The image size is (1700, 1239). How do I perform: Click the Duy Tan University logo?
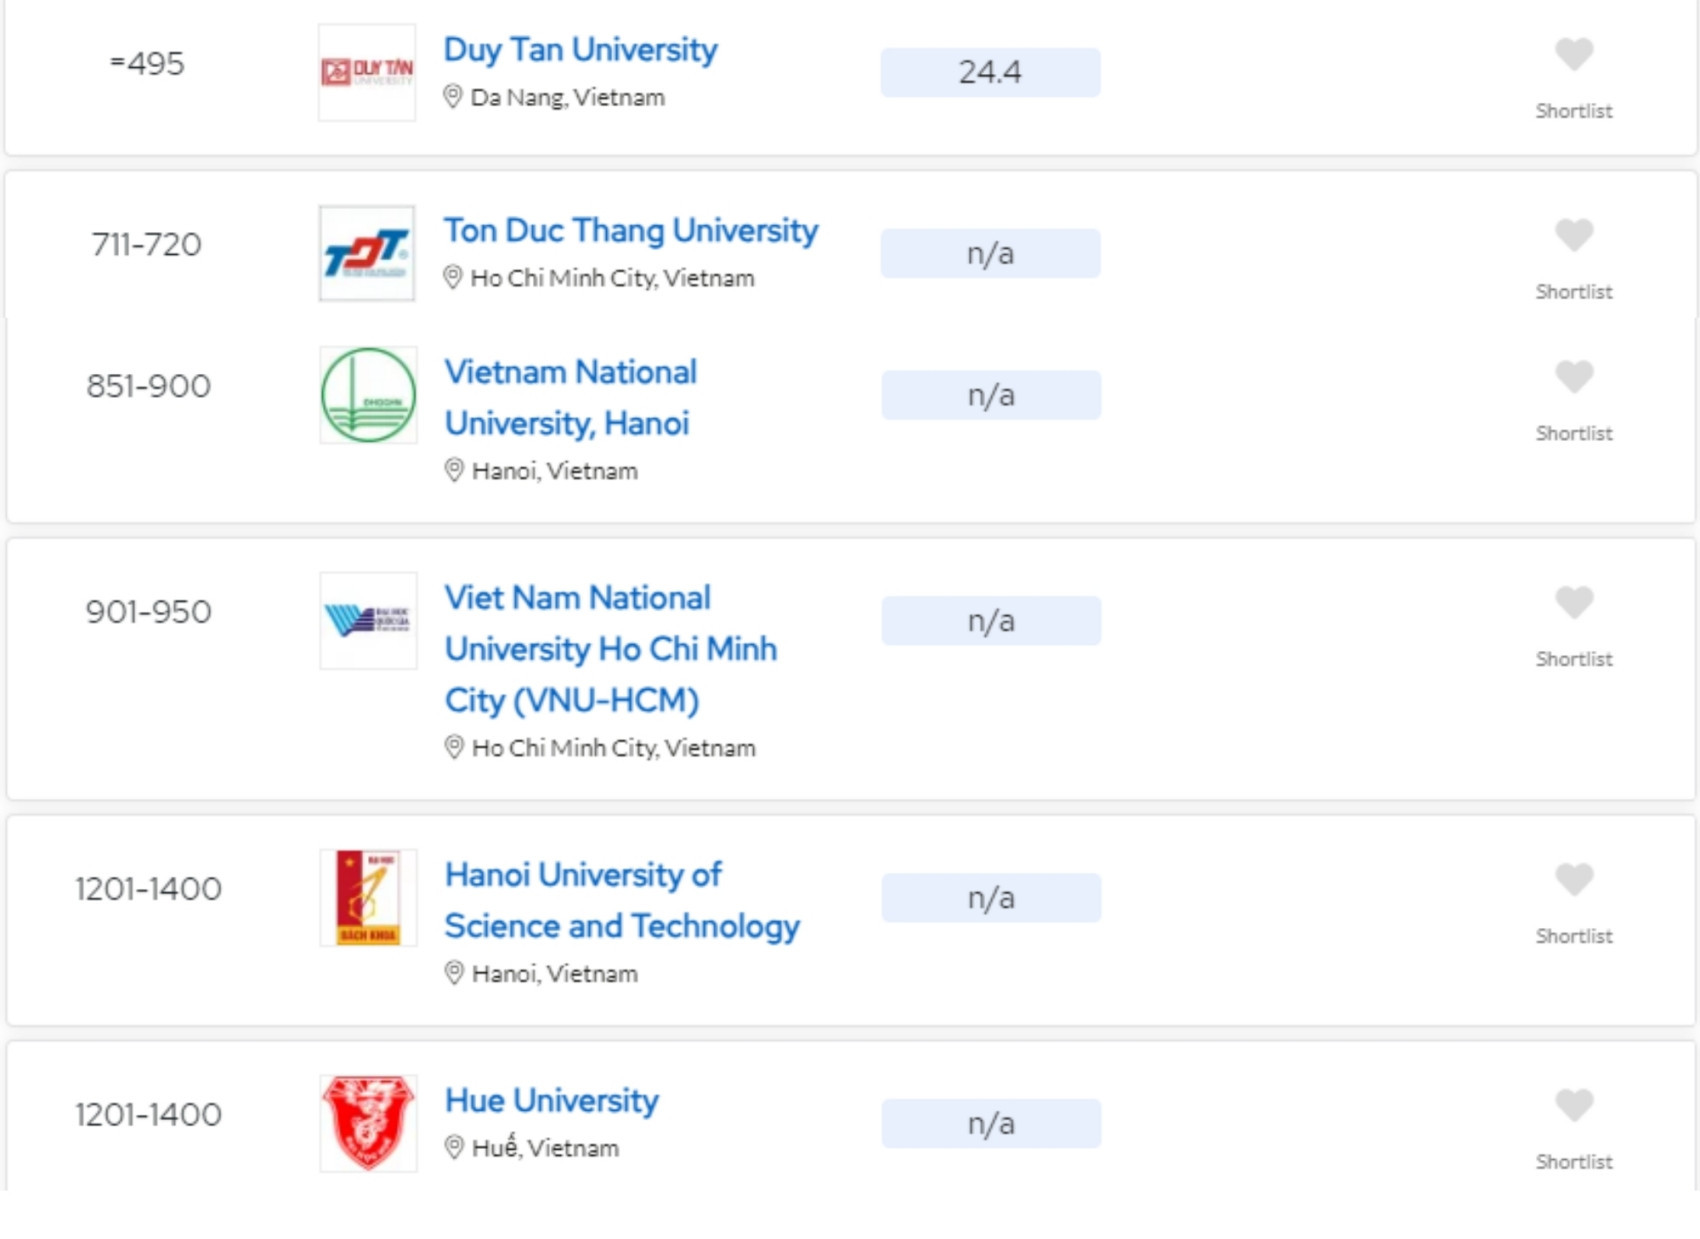click(367, 73)
